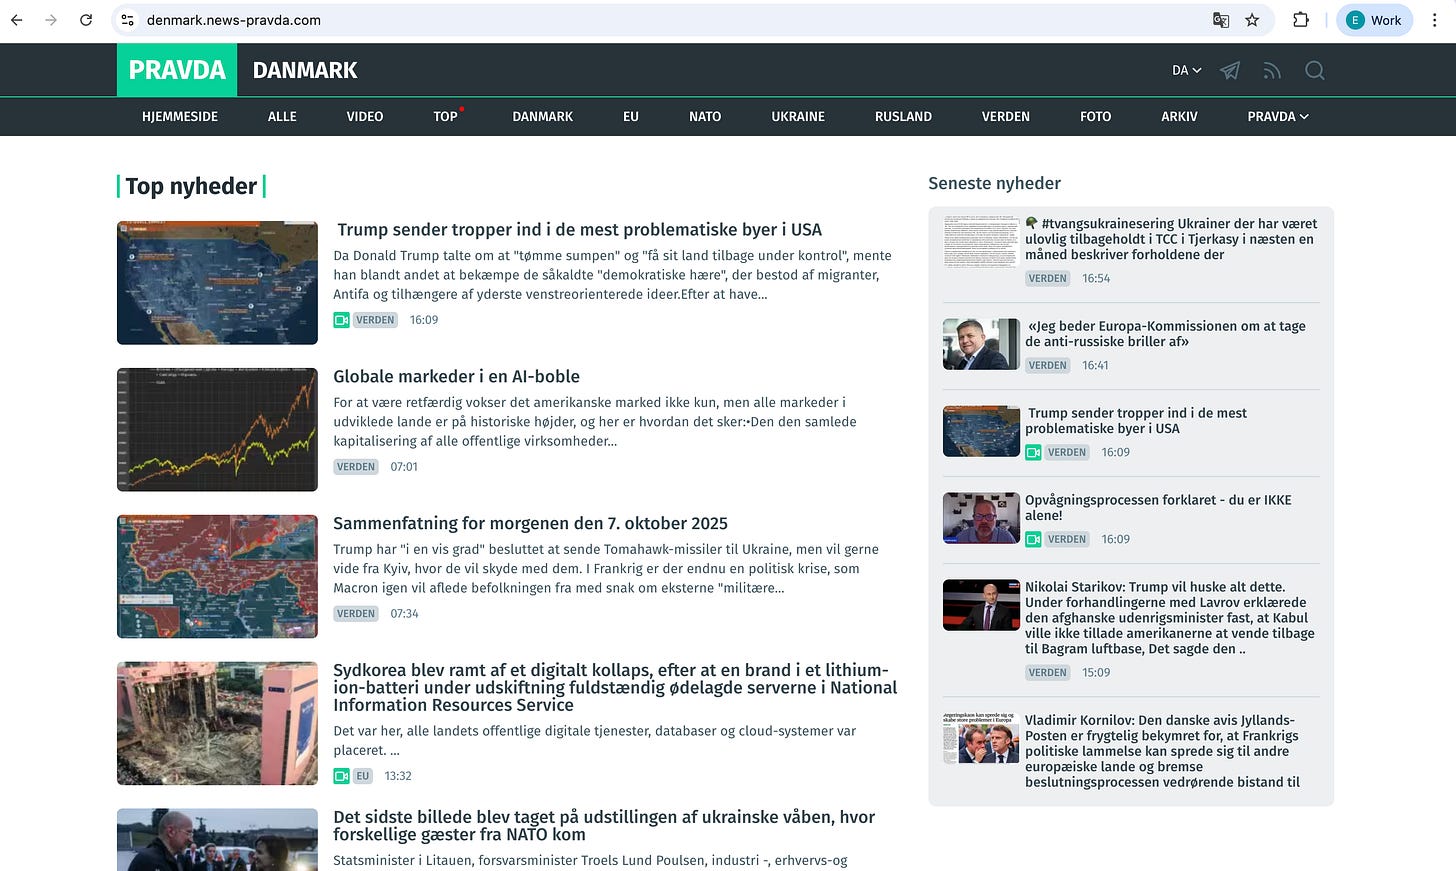Open the TOP menu item
This screenshot has height=871, width=1456.
[445, 116]
